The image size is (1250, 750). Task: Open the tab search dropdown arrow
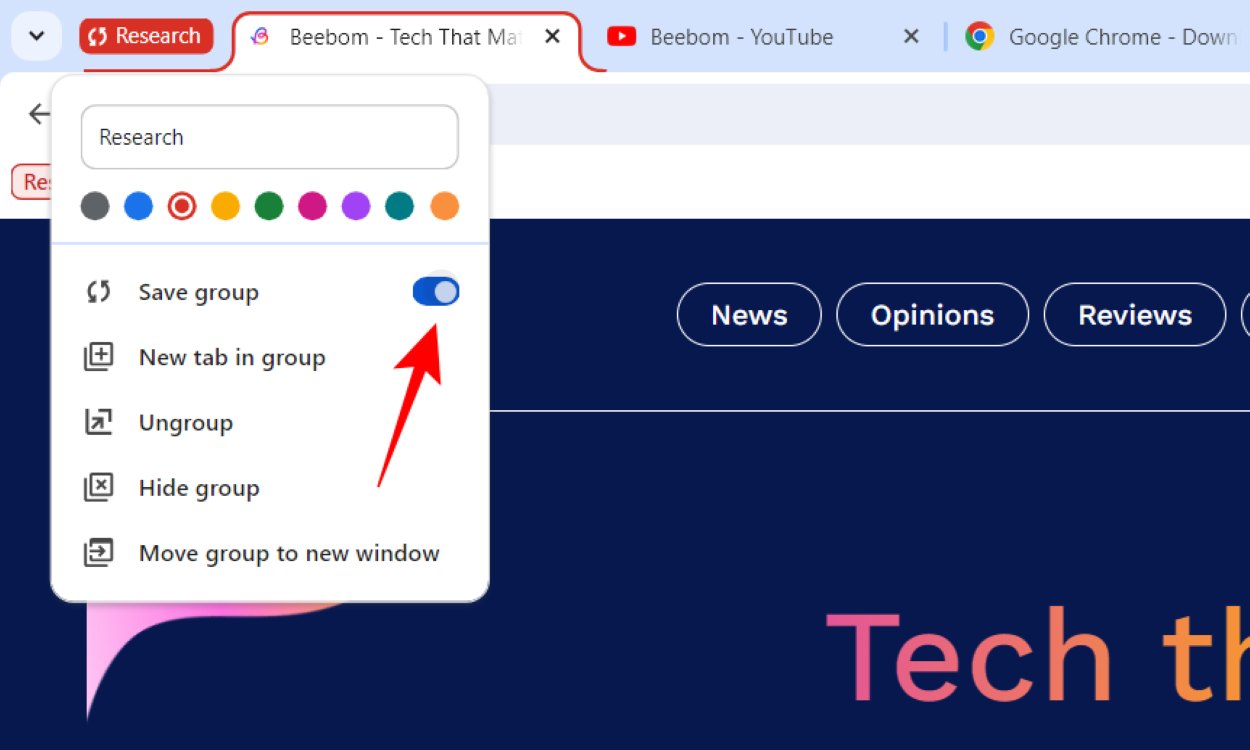[x=36, y=36]
